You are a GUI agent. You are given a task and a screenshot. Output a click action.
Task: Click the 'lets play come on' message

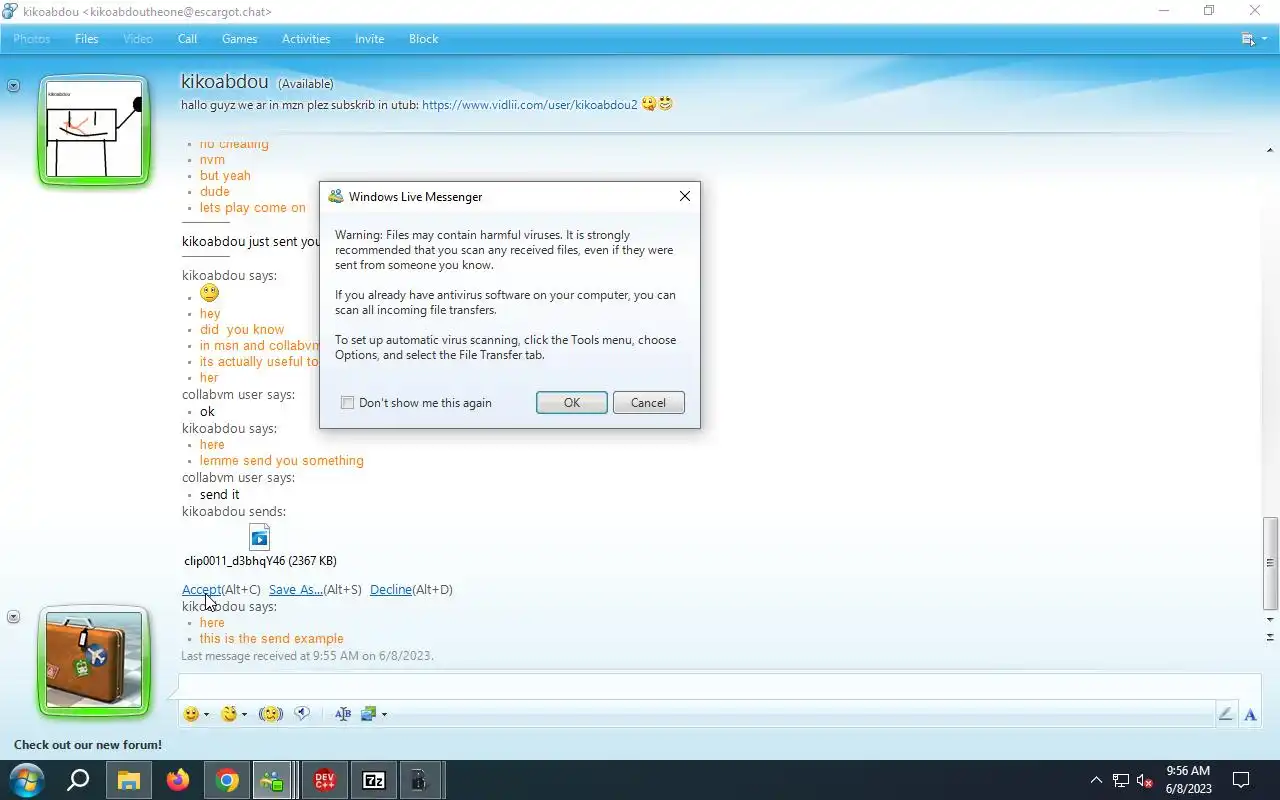click(253, 208)
